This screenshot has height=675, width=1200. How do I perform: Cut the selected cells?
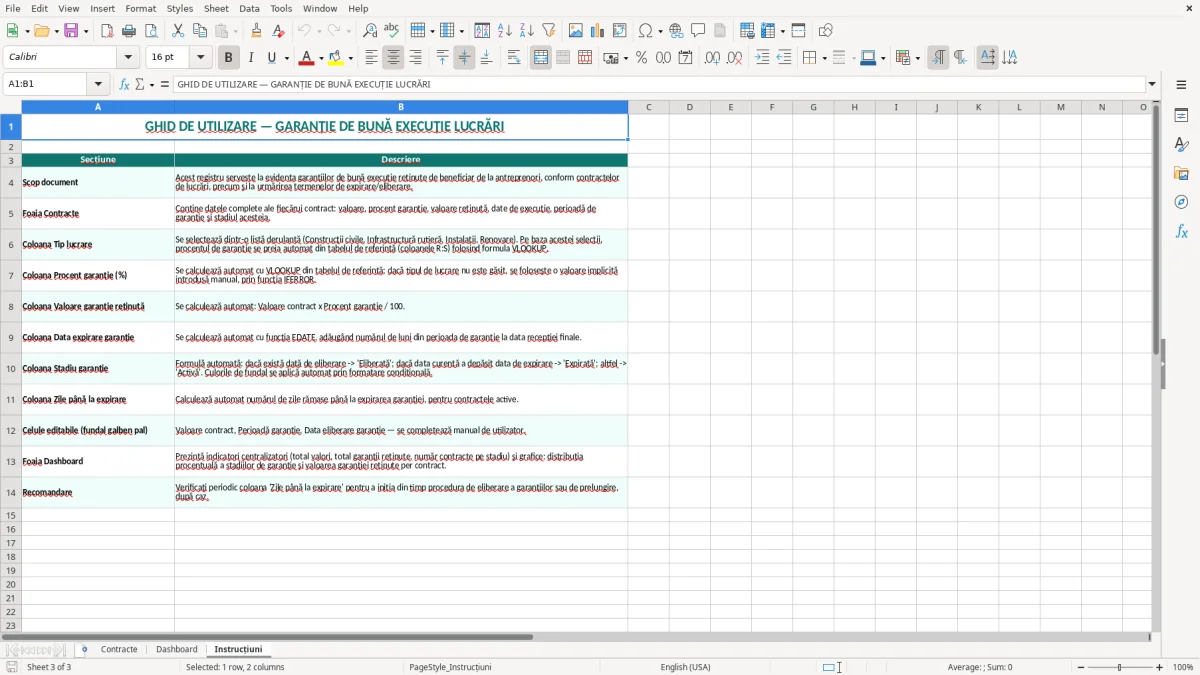coord(177,31)
